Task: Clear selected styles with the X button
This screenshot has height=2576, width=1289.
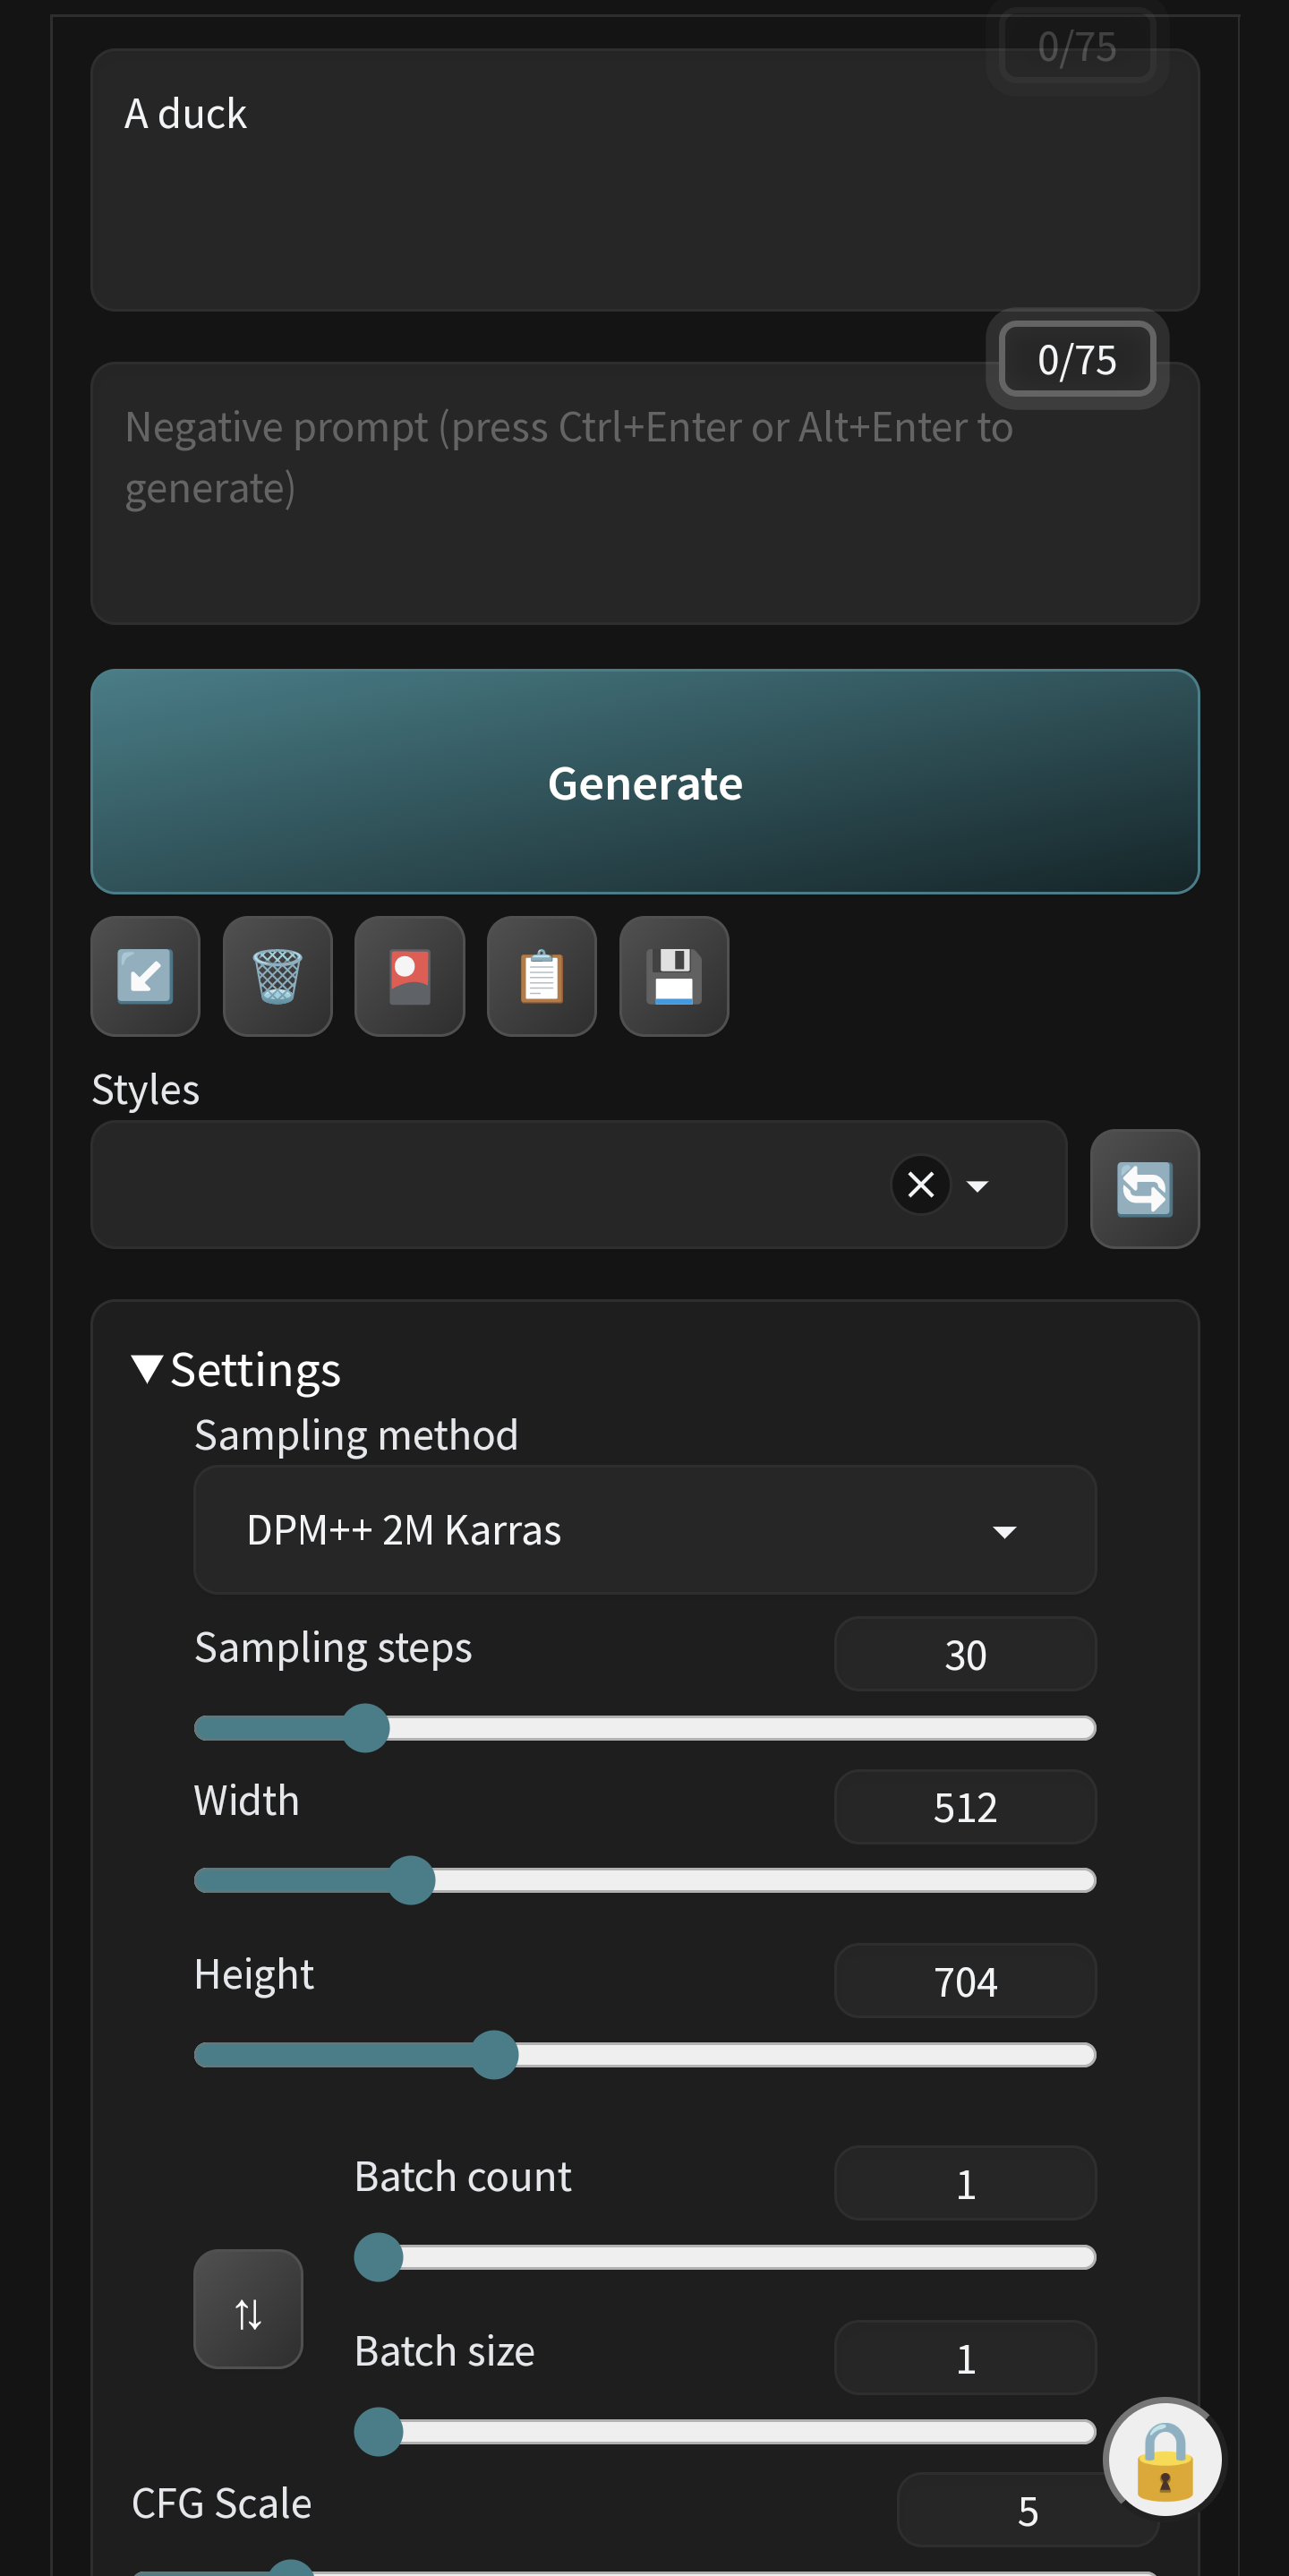Action: (x=920, y=1185)
